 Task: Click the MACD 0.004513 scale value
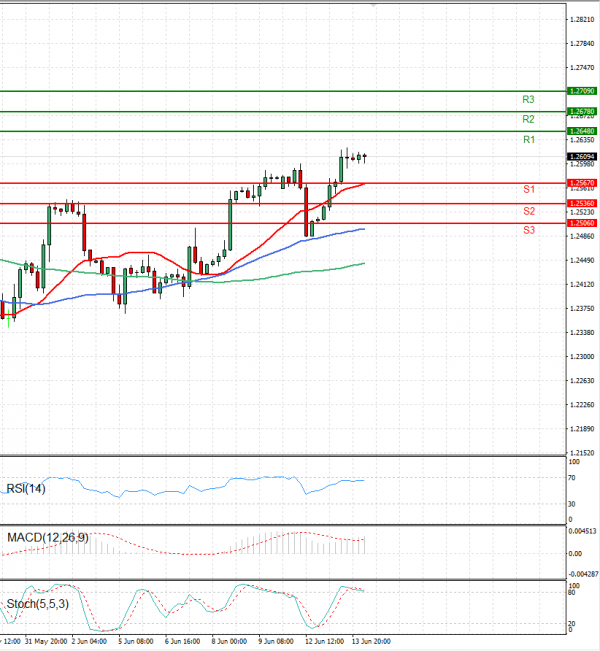coord(583,531)
